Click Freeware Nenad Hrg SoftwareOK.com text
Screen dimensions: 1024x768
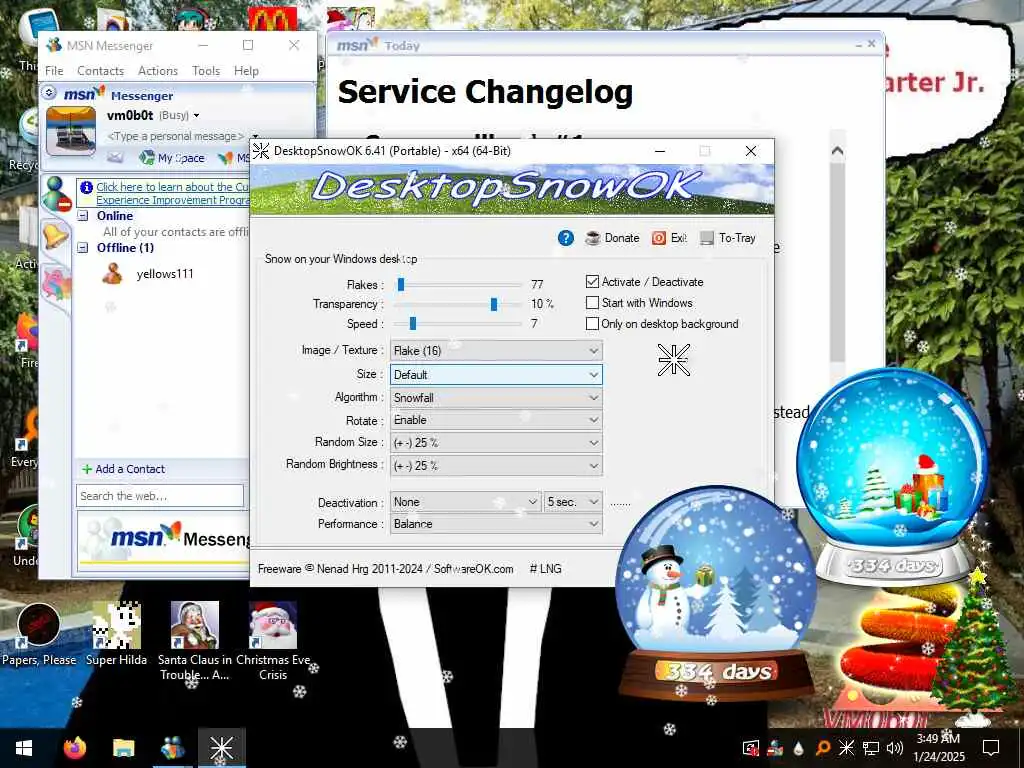(x=385, y=569)
